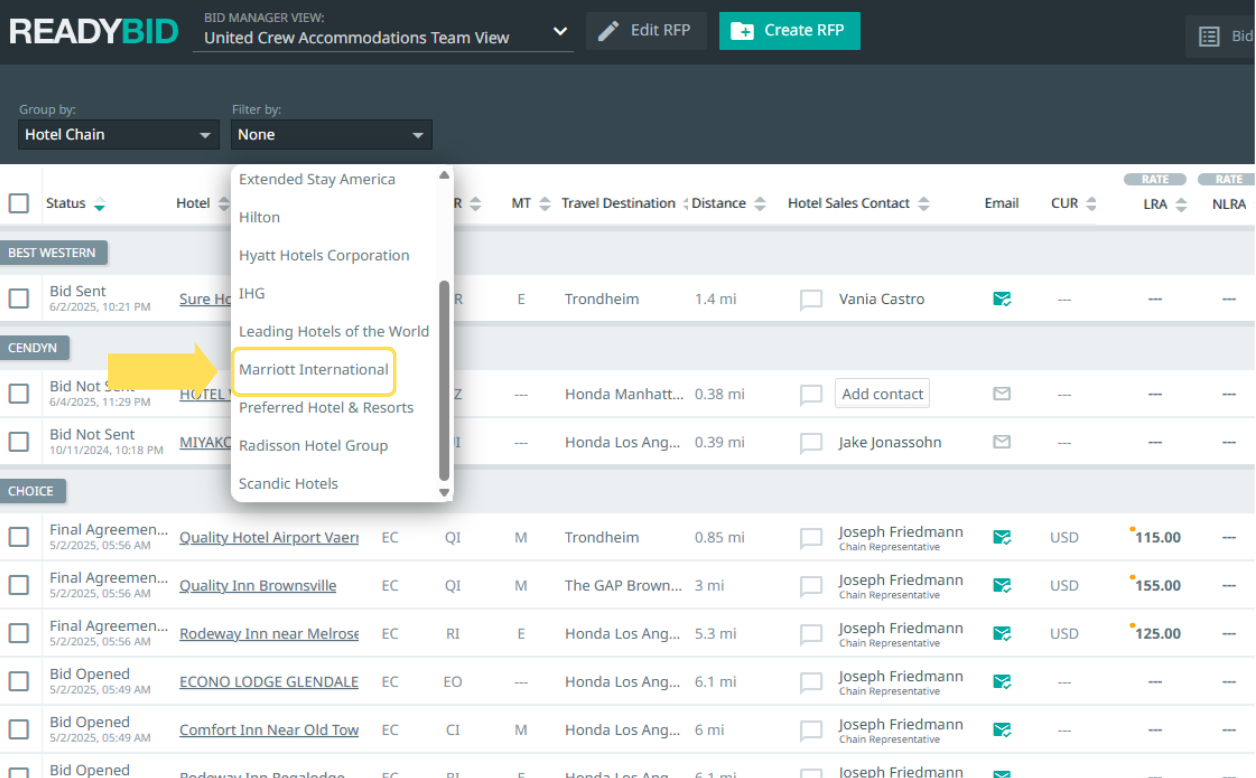Image resolution: width=1256 pixels, height=778 pixels.
Task: Click green email icon for Comfort Inn row
Action: tap(1001, 730)
